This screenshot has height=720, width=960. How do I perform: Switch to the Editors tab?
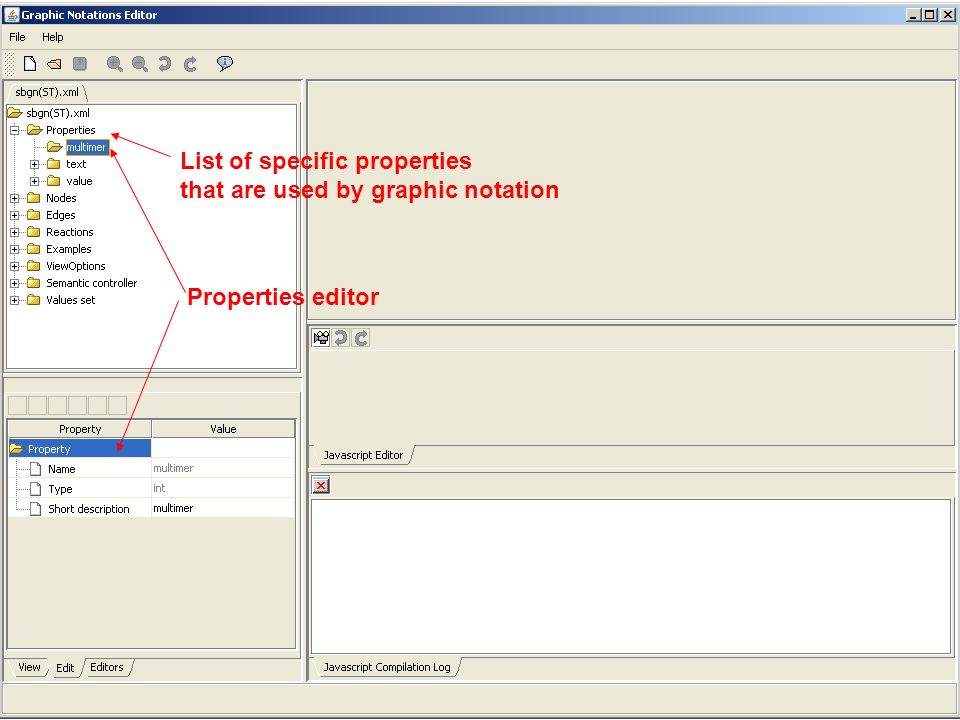coord(107,667)
